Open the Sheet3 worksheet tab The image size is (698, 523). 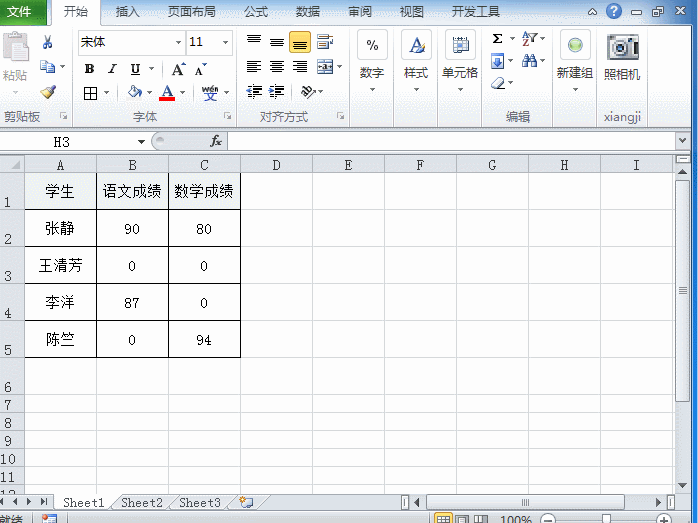200,503
